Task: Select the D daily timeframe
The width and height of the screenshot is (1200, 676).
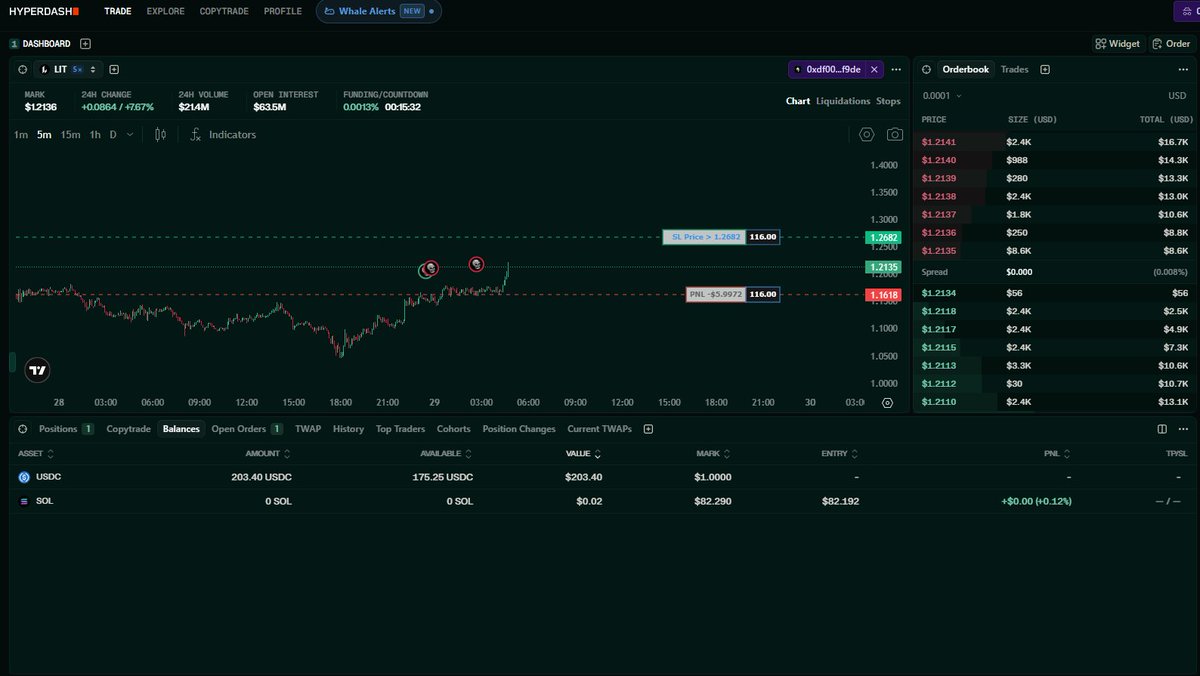Action: coord(113,135)
